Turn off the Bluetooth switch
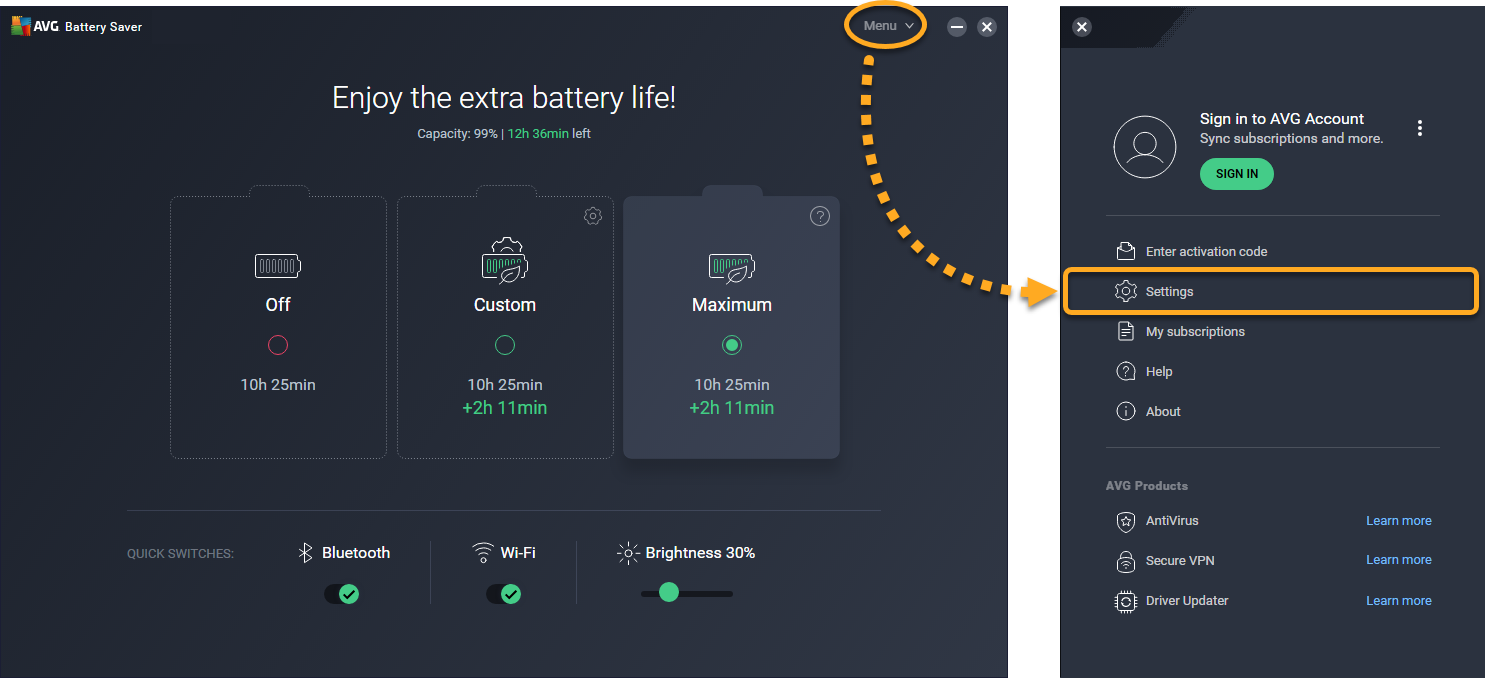1485x678 pixels. pos(341,594)
